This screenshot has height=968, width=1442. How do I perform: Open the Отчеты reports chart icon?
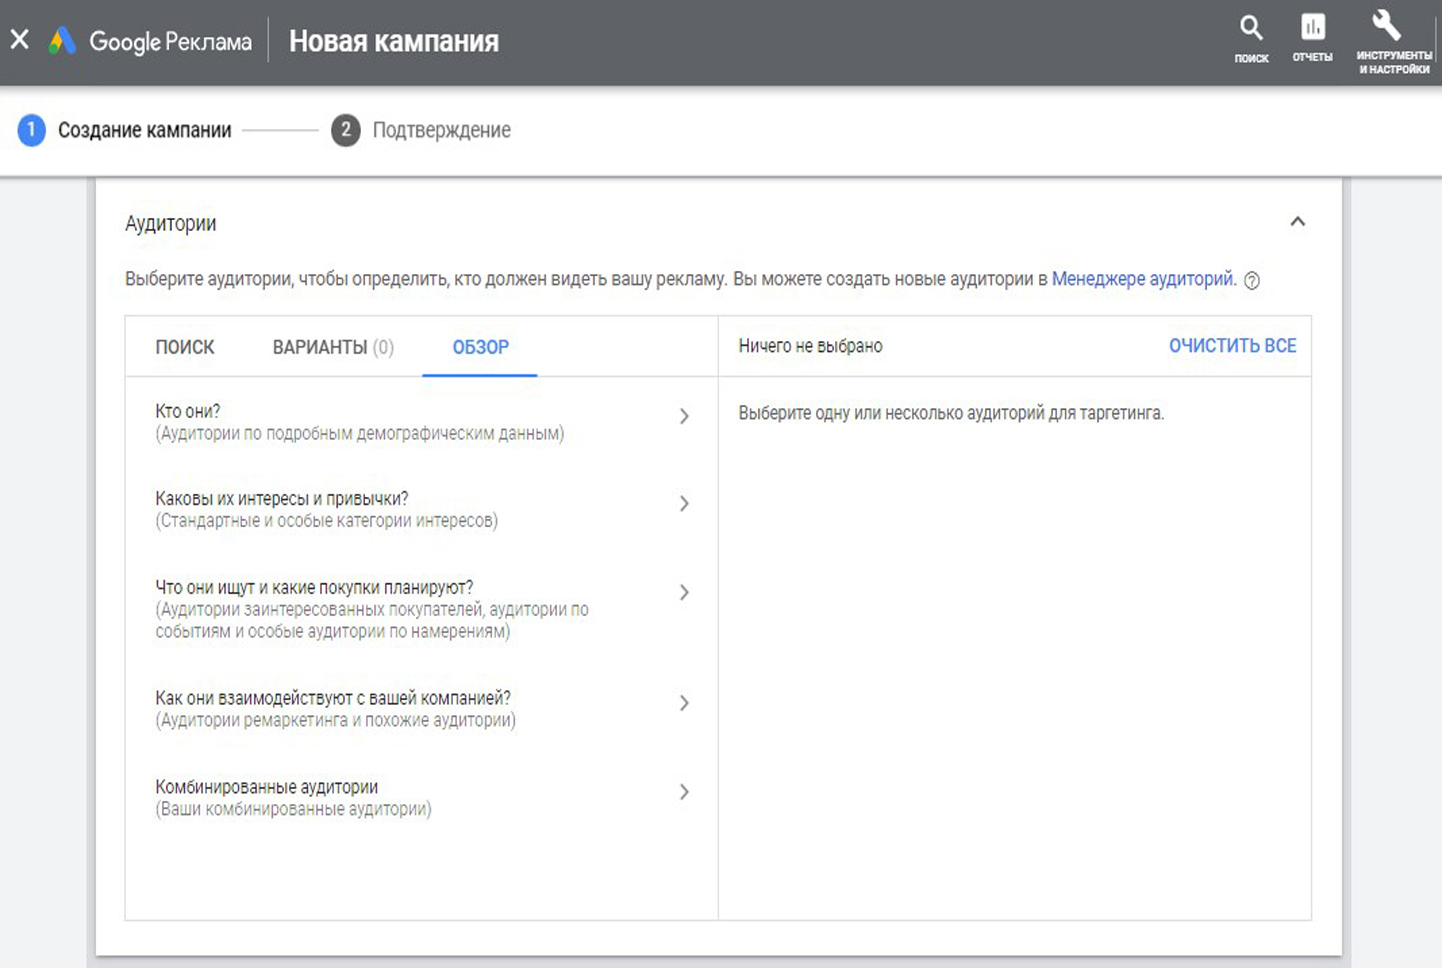coord(1312,28)
